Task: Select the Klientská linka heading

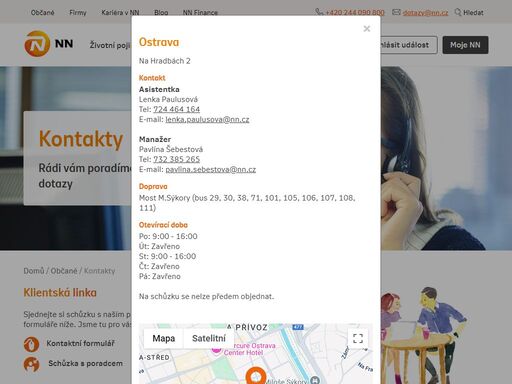Action: tap(60, 293)
